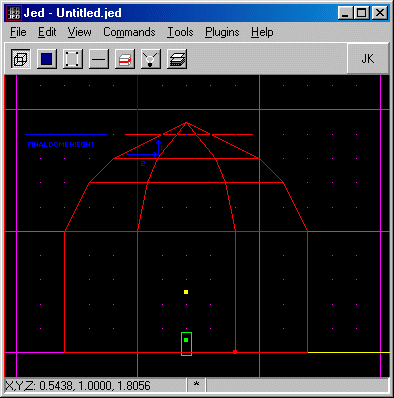
Task: Select the Frame mode stacked layers icon
Action: 177,59
